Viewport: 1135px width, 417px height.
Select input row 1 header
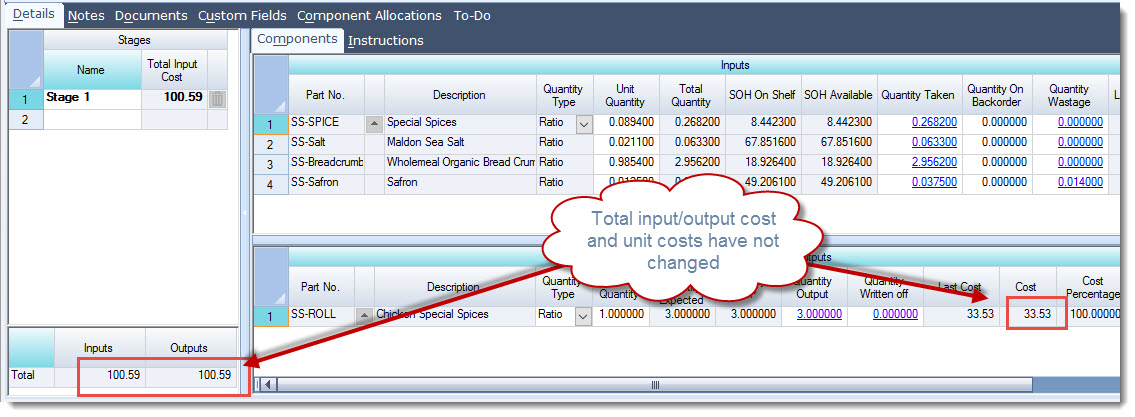(x=271, y=124)
